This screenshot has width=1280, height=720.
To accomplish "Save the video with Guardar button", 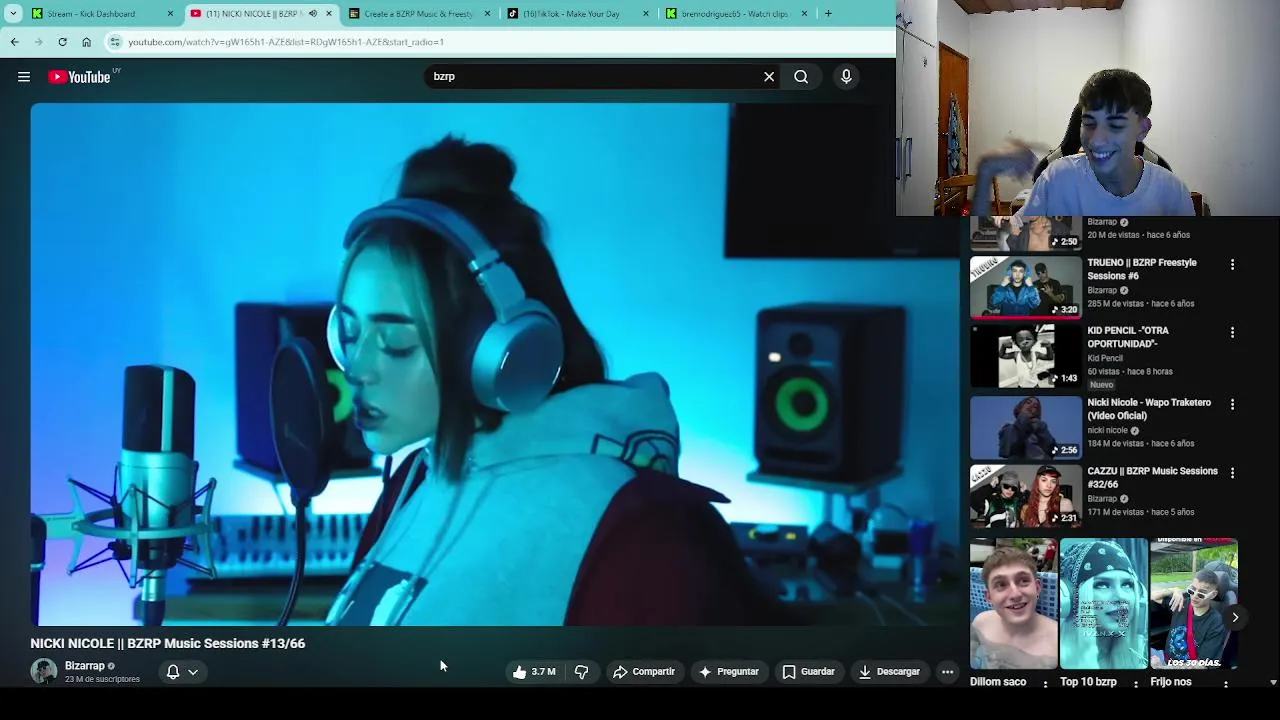I will pyautogui.click(x=808, y=672).
